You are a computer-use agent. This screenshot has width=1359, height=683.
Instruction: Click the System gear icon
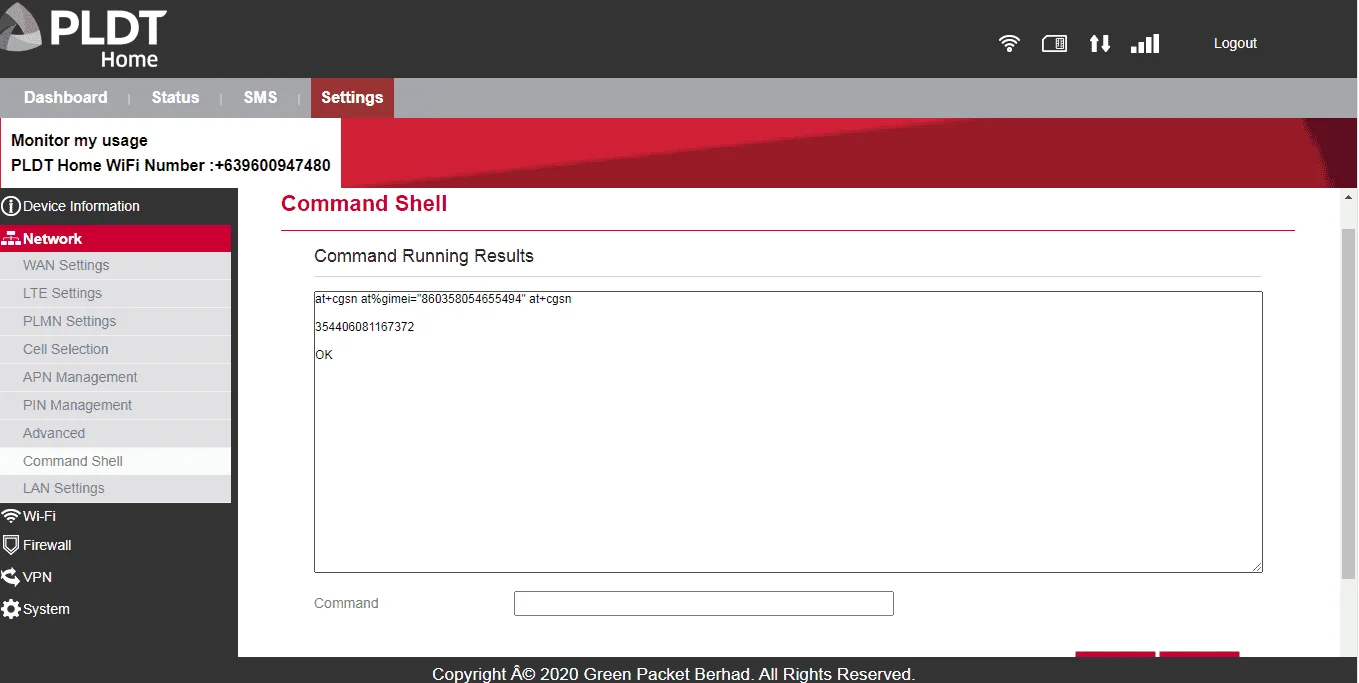[11, 609]
